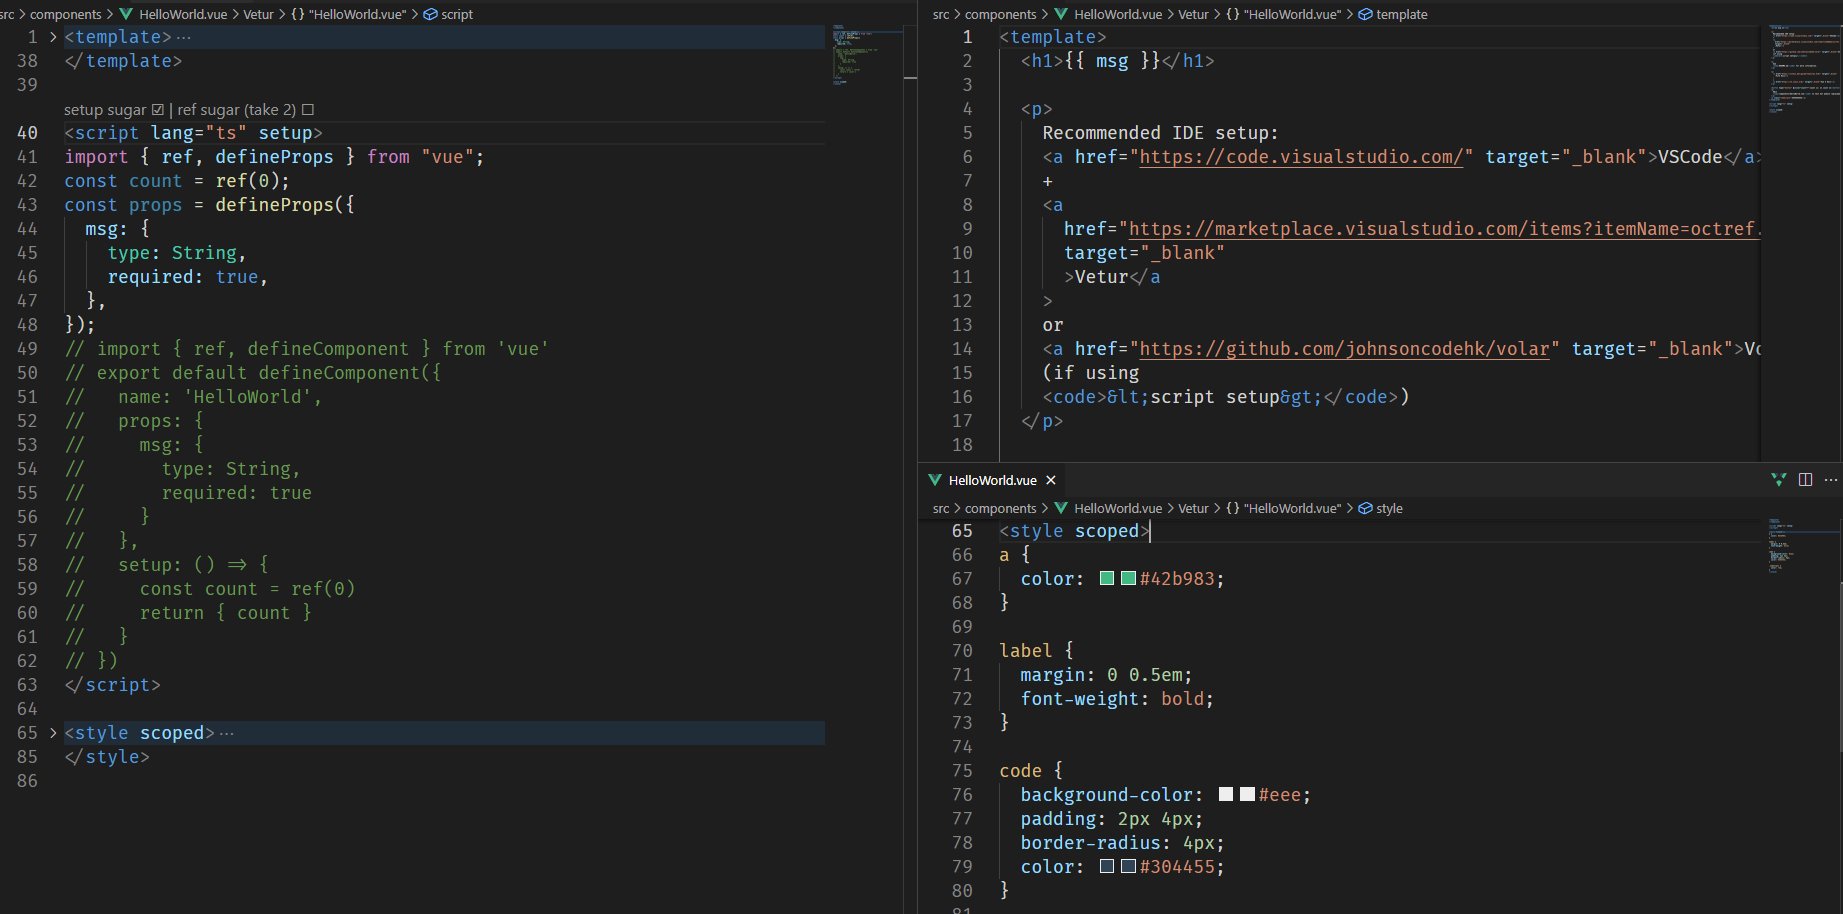Click '</script>' closing tag on line 63
The width and height of the screenshot is (1843, 914).
[x=112, y=685]
